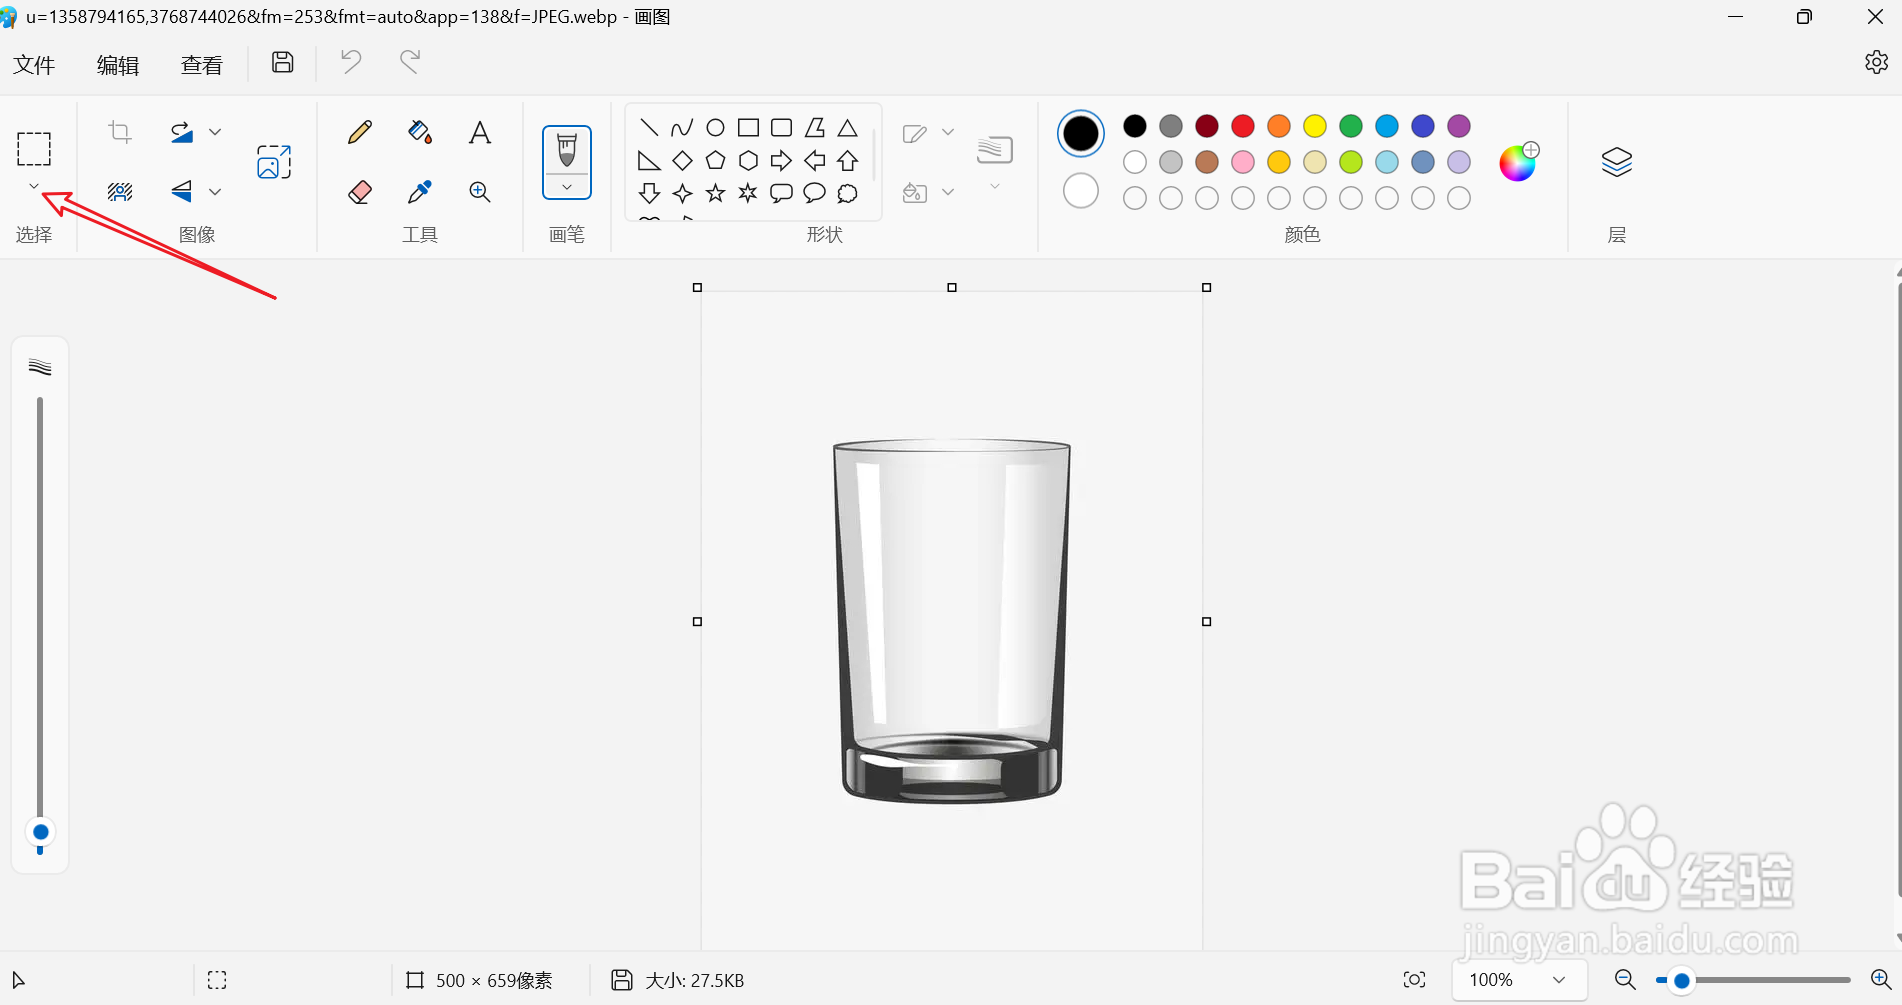This screenshot has height=1005, width=1902.
Task: Click the crop tool icon
Action: point(120,132)
